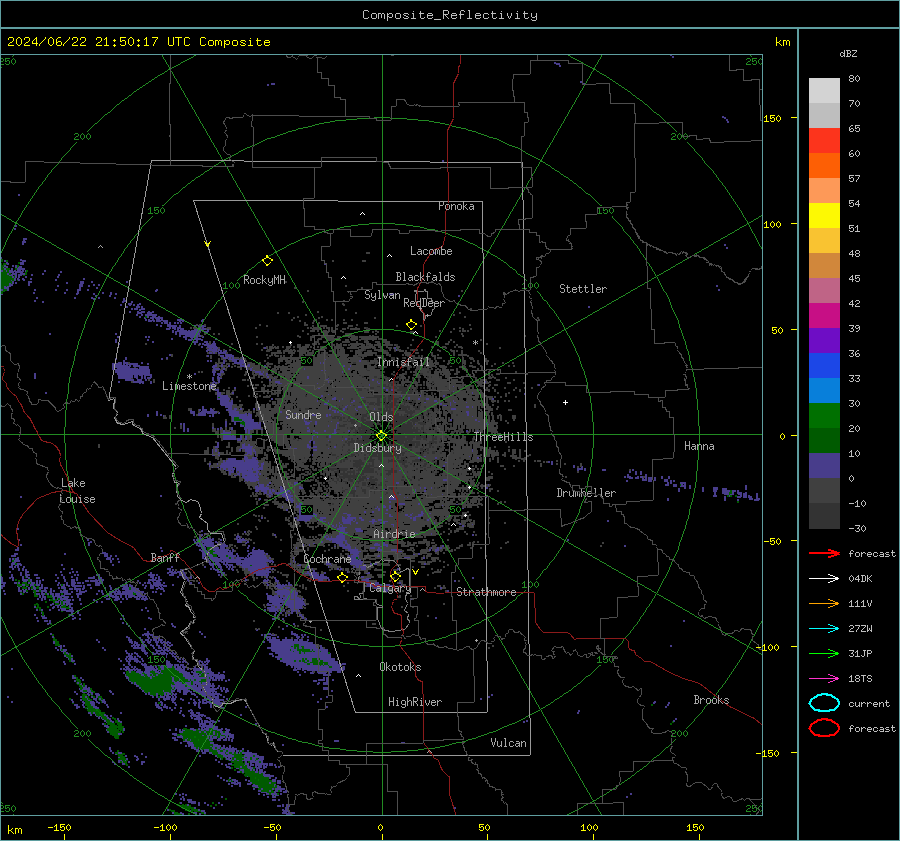Click the Hanna city label
This screenshot has width=900, height=841.
699,446
